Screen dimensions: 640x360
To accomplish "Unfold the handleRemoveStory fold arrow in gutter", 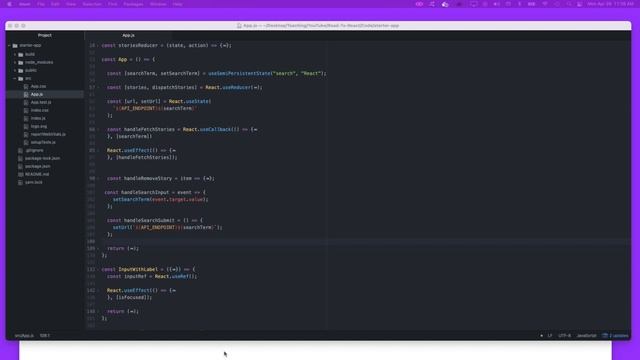I will 98,178.
